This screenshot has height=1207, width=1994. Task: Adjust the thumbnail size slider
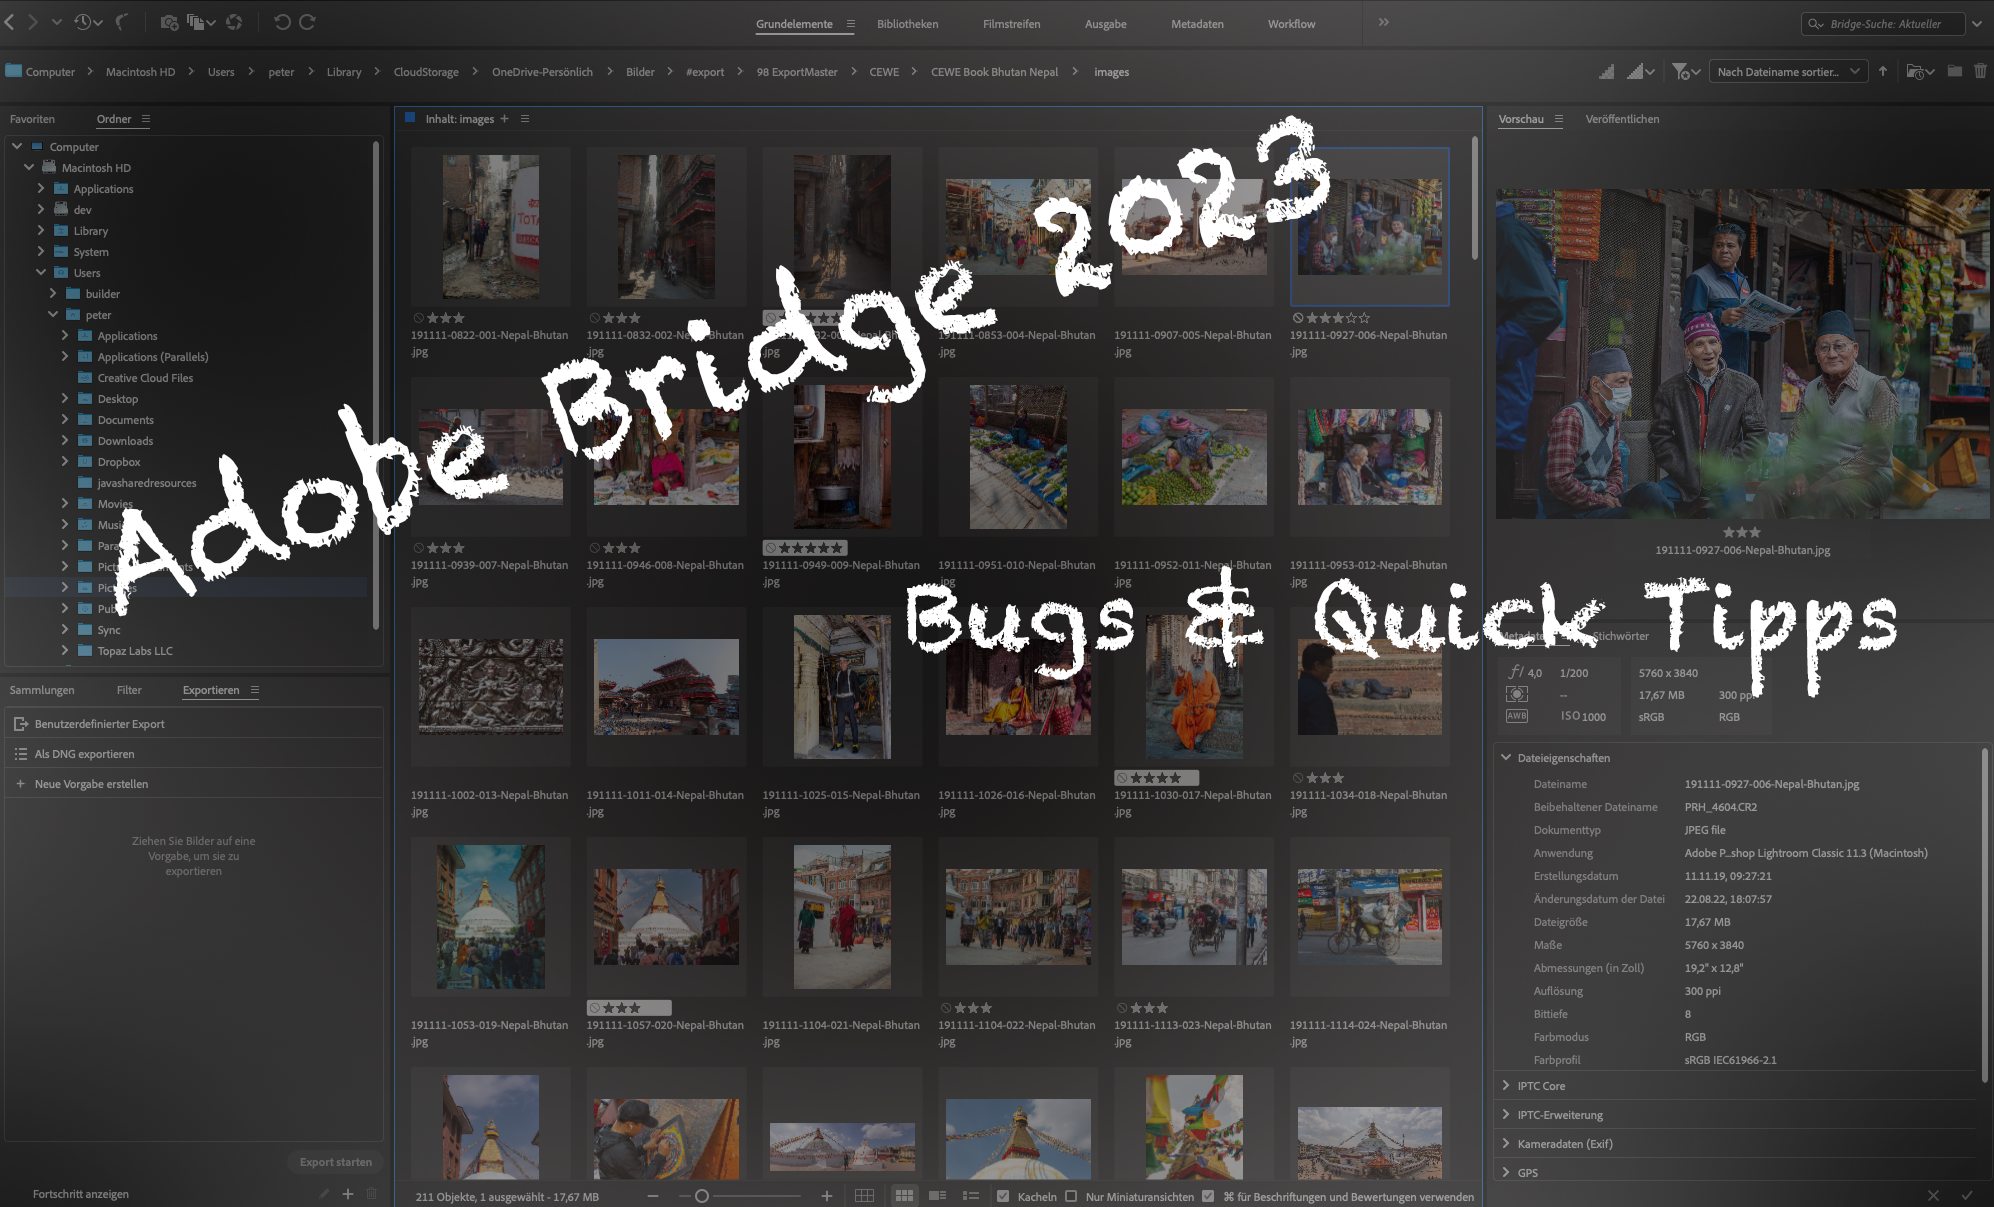click(702, 1196)
